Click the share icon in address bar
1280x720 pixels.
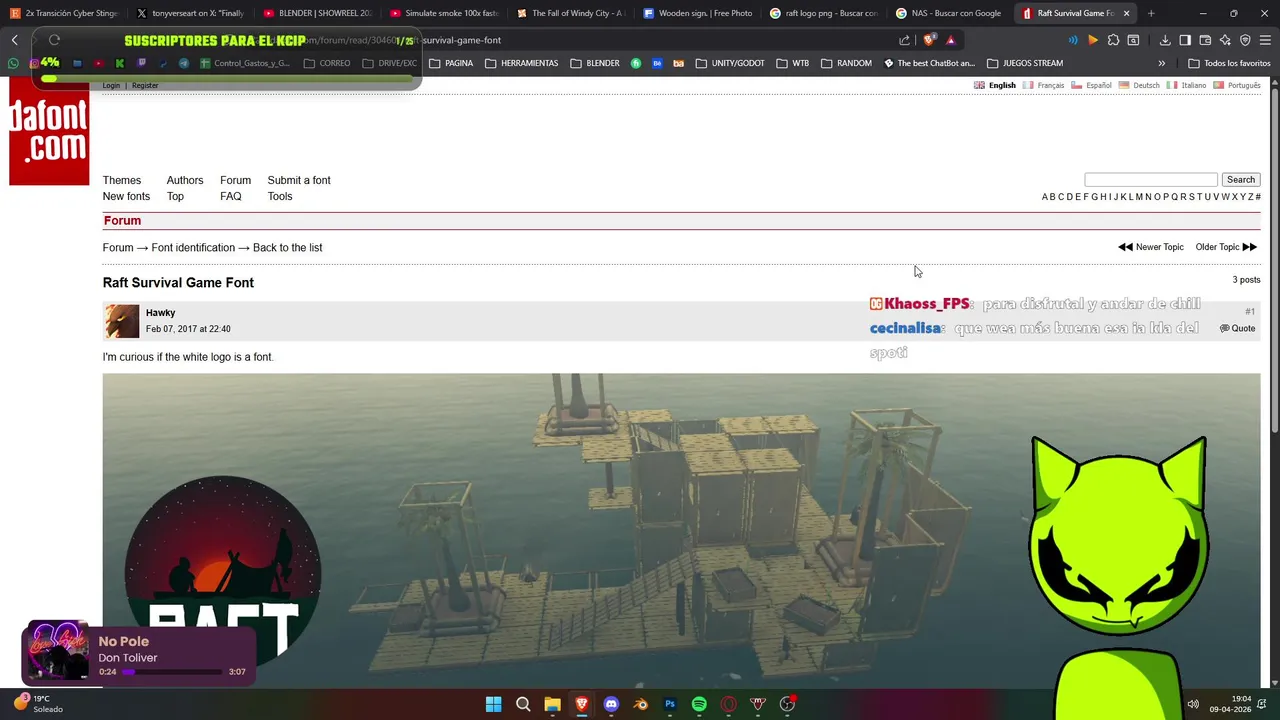[x=905, y=40]
